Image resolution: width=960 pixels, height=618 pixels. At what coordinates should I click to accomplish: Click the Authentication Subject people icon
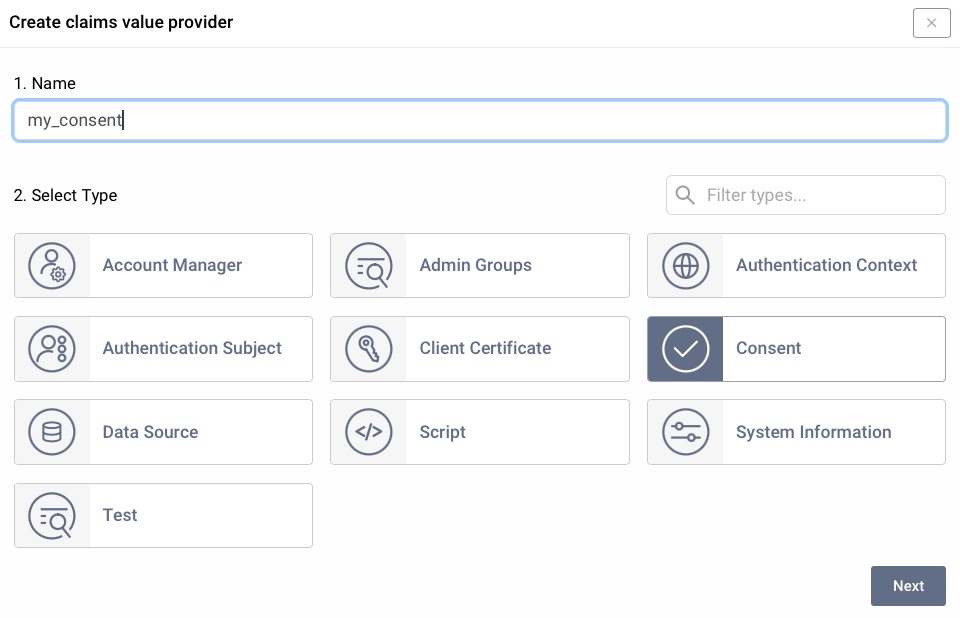(52, 349)
